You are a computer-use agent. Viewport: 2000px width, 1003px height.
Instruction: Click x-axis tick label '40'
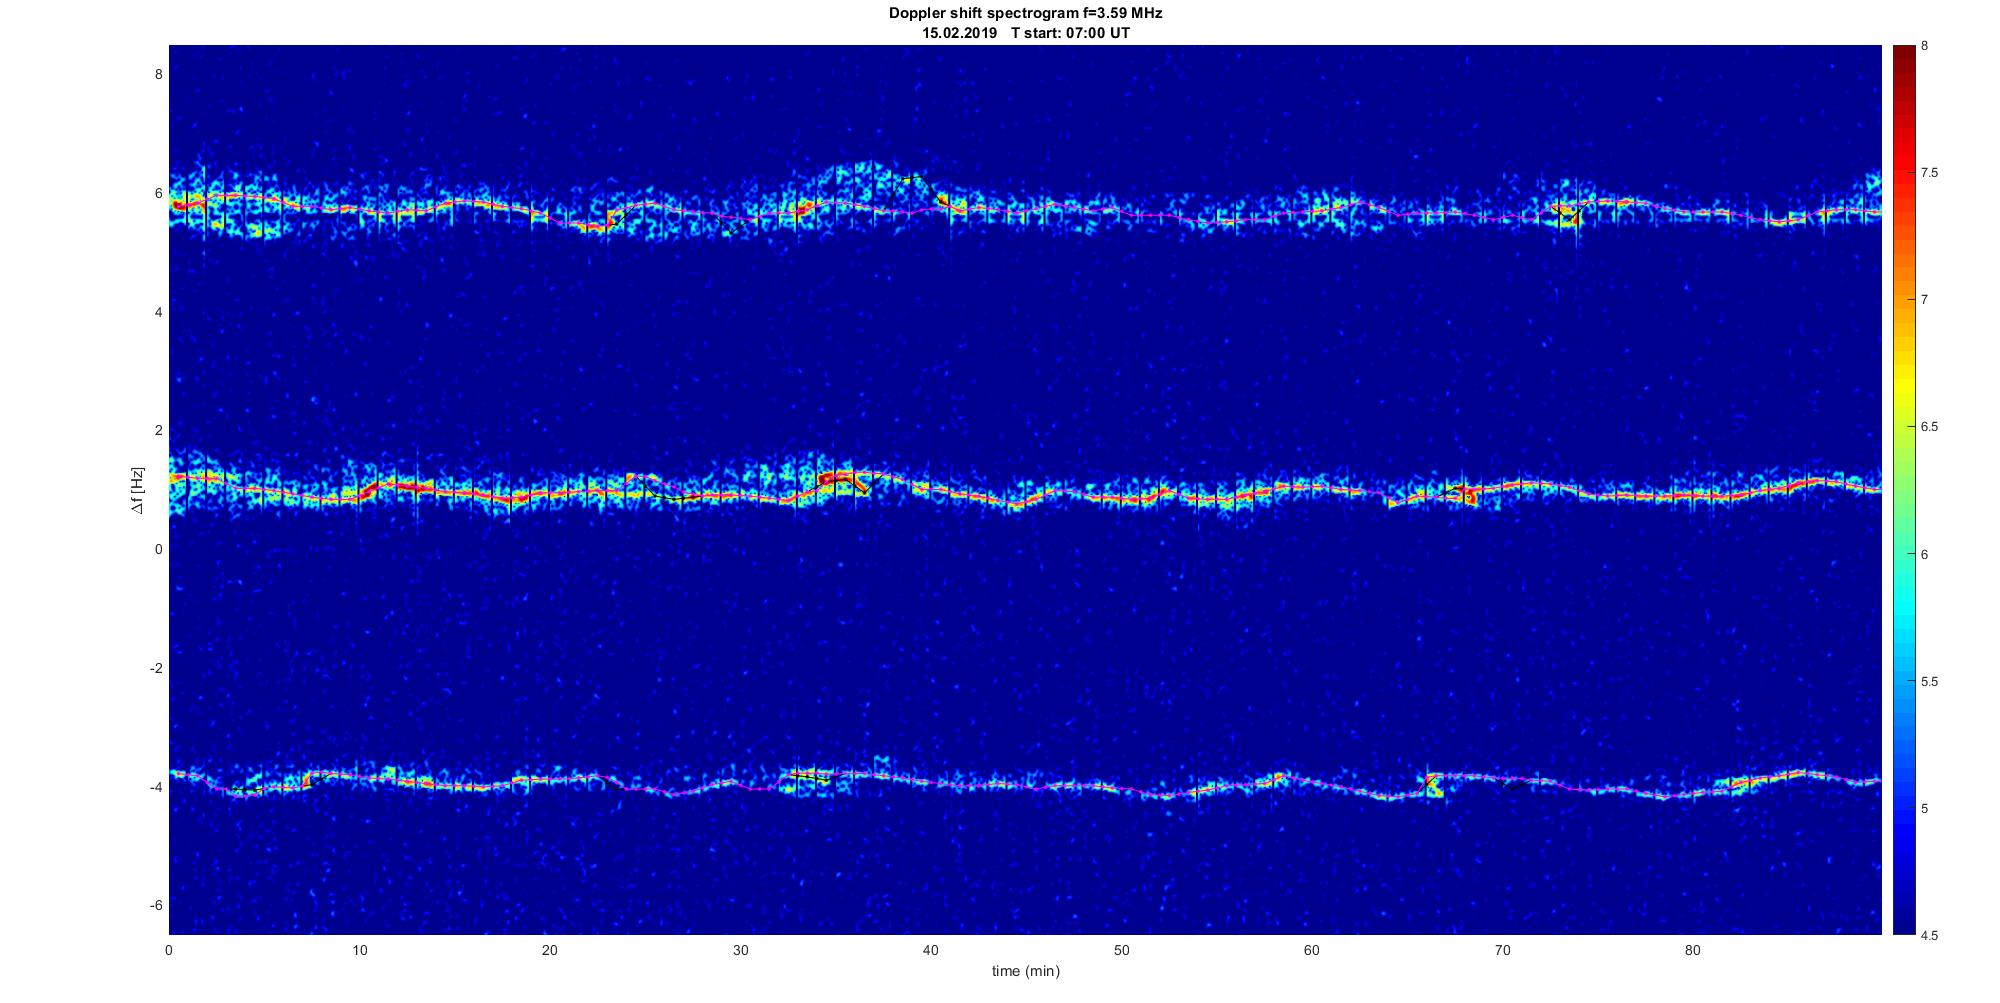(x=930, y=951)
